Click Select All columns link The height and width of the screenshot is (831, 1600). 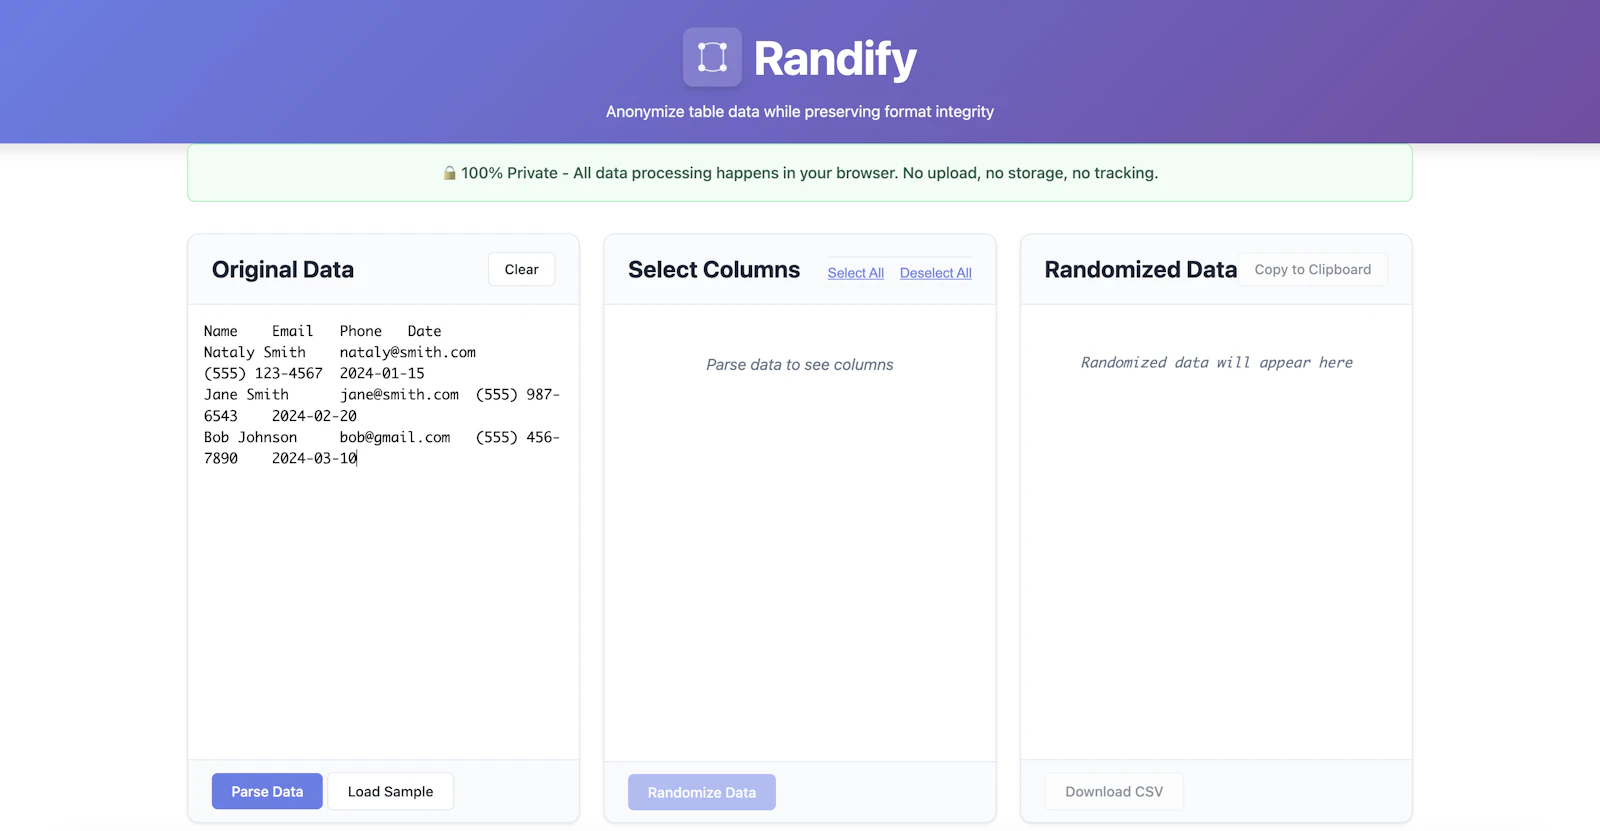pyautogui.click(x=856, y=273)
